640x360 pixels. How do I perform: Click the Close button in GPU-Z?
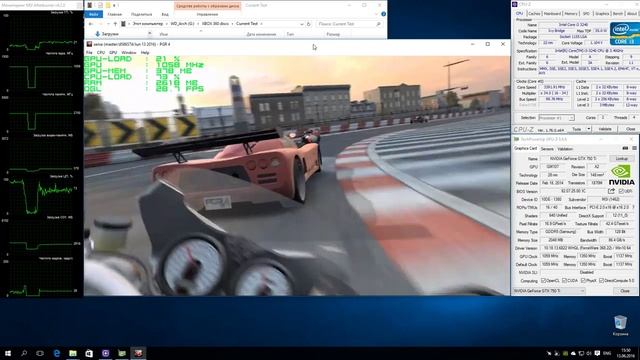click(x=625, y=291)
